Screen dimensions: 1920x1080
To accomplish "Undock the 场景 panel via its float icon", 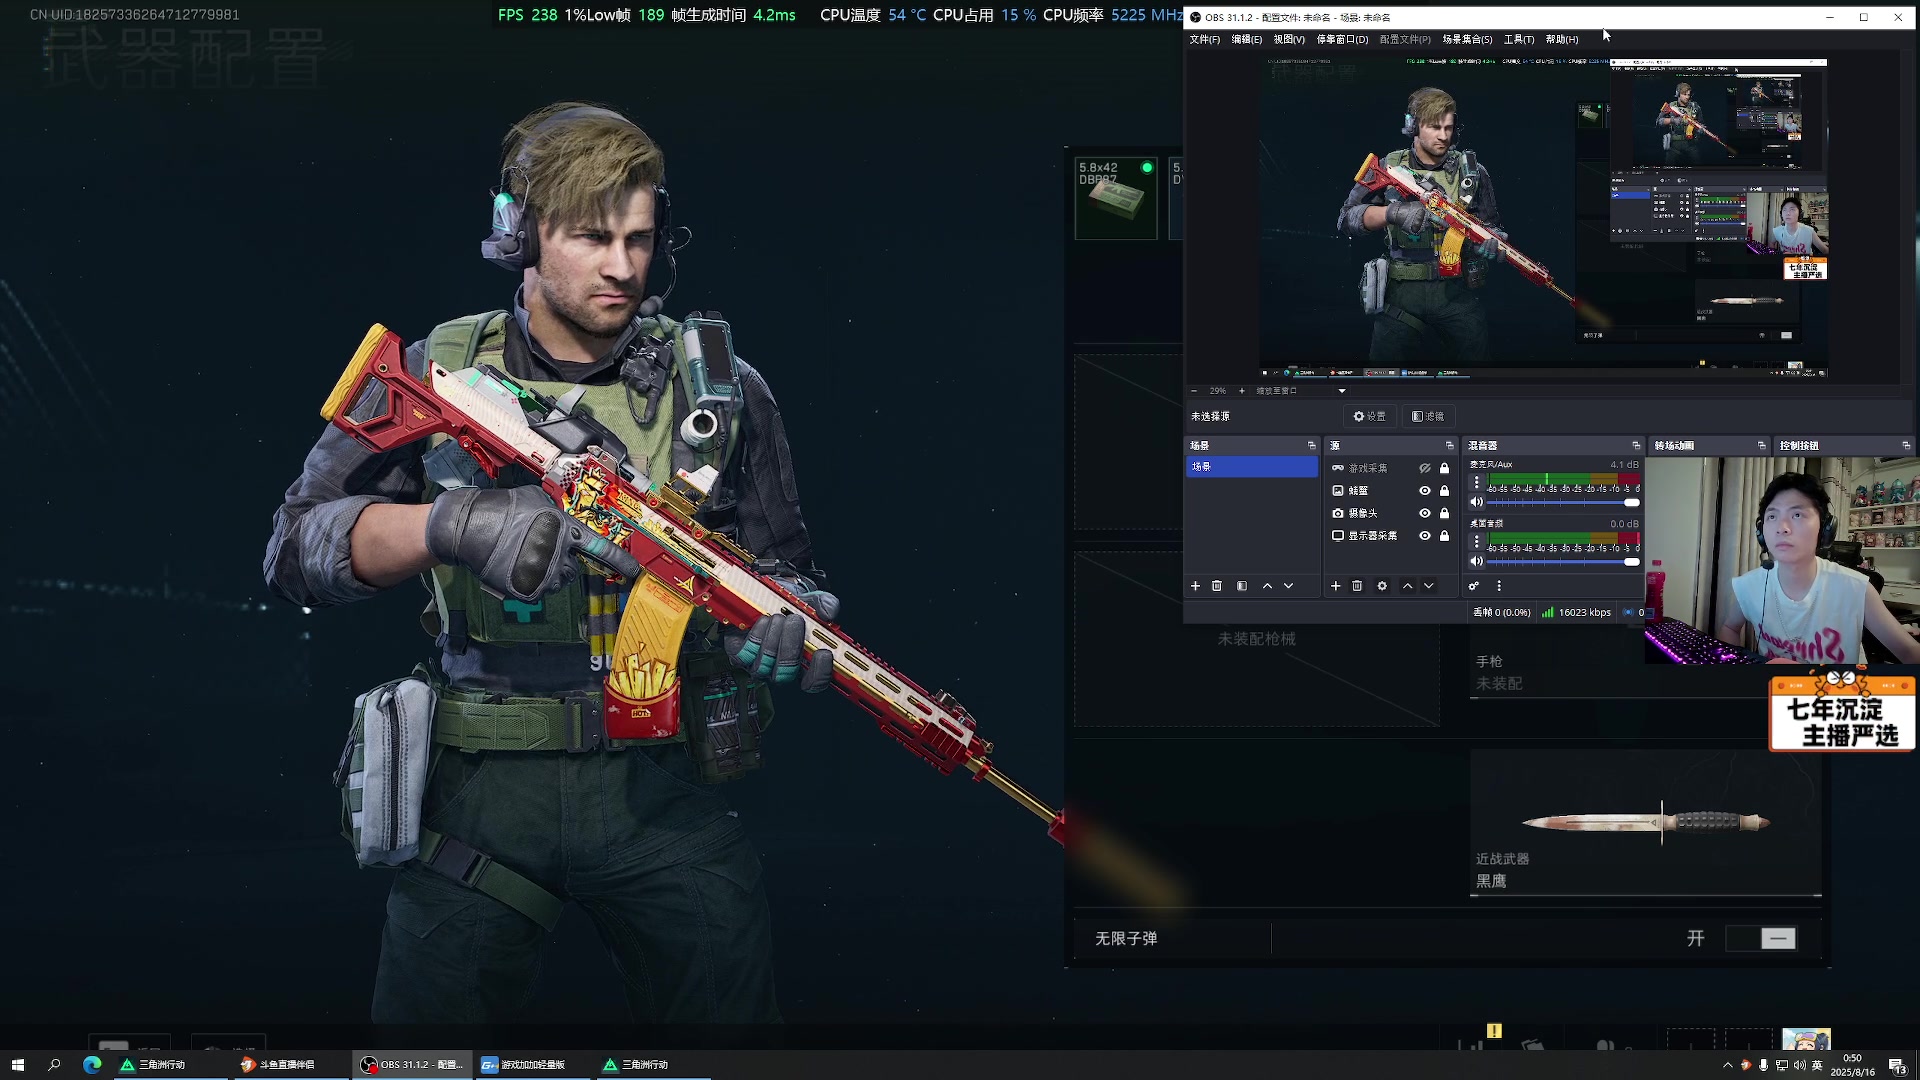I will [1311, 446].
